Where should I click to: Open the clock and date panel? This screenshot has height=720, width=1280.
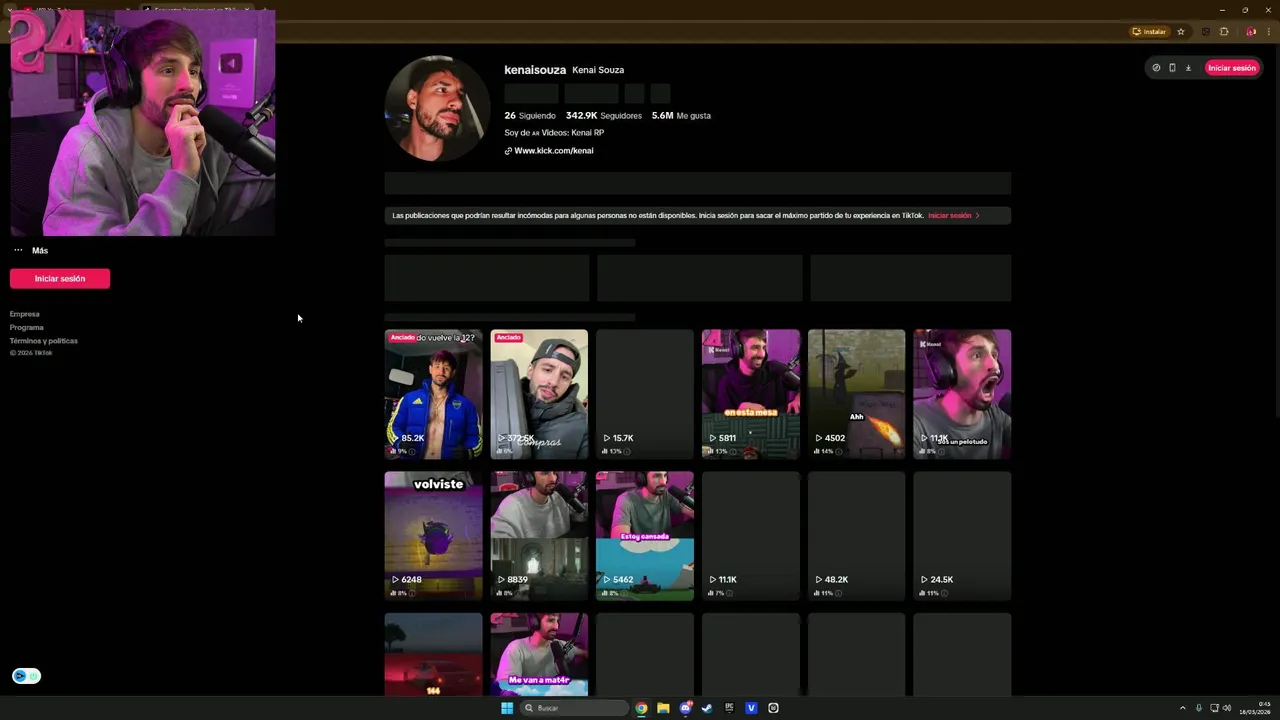click(x=1255, y=708)
